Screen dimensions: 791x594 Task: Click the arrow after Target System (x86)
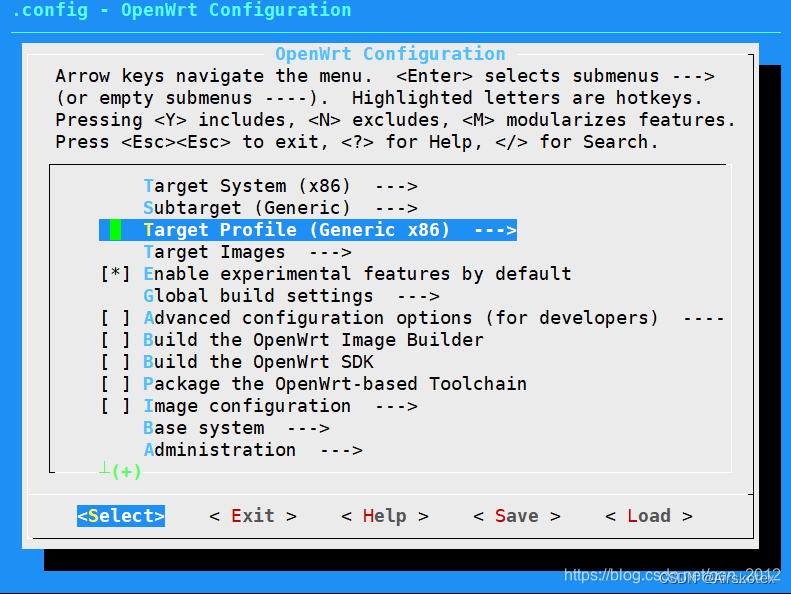pos(397,187)
